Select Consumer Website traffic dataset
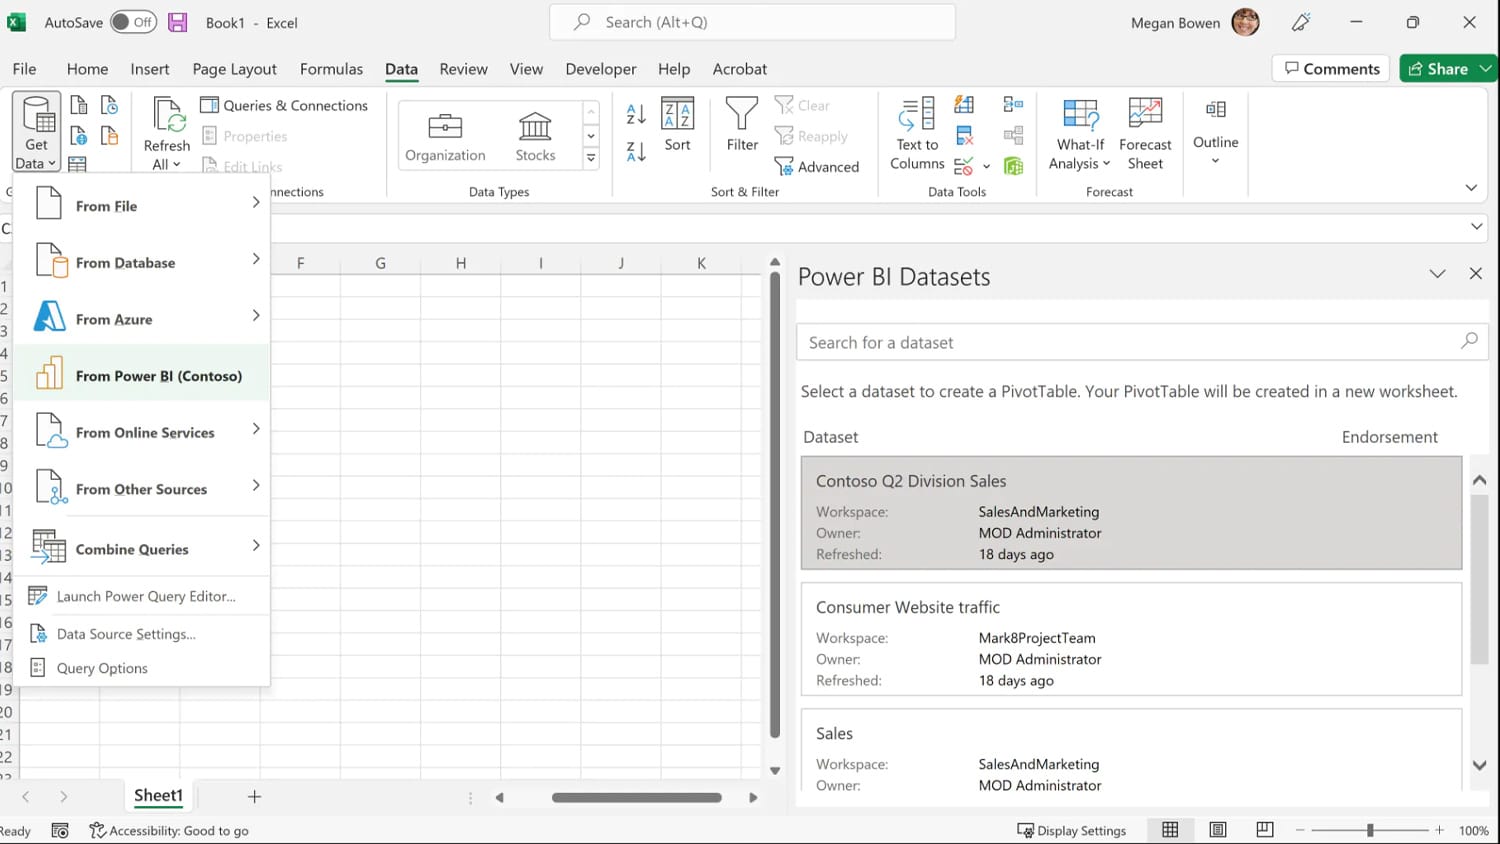The width and height of the screenshot is (1500, 844). tap(1131, 639)
